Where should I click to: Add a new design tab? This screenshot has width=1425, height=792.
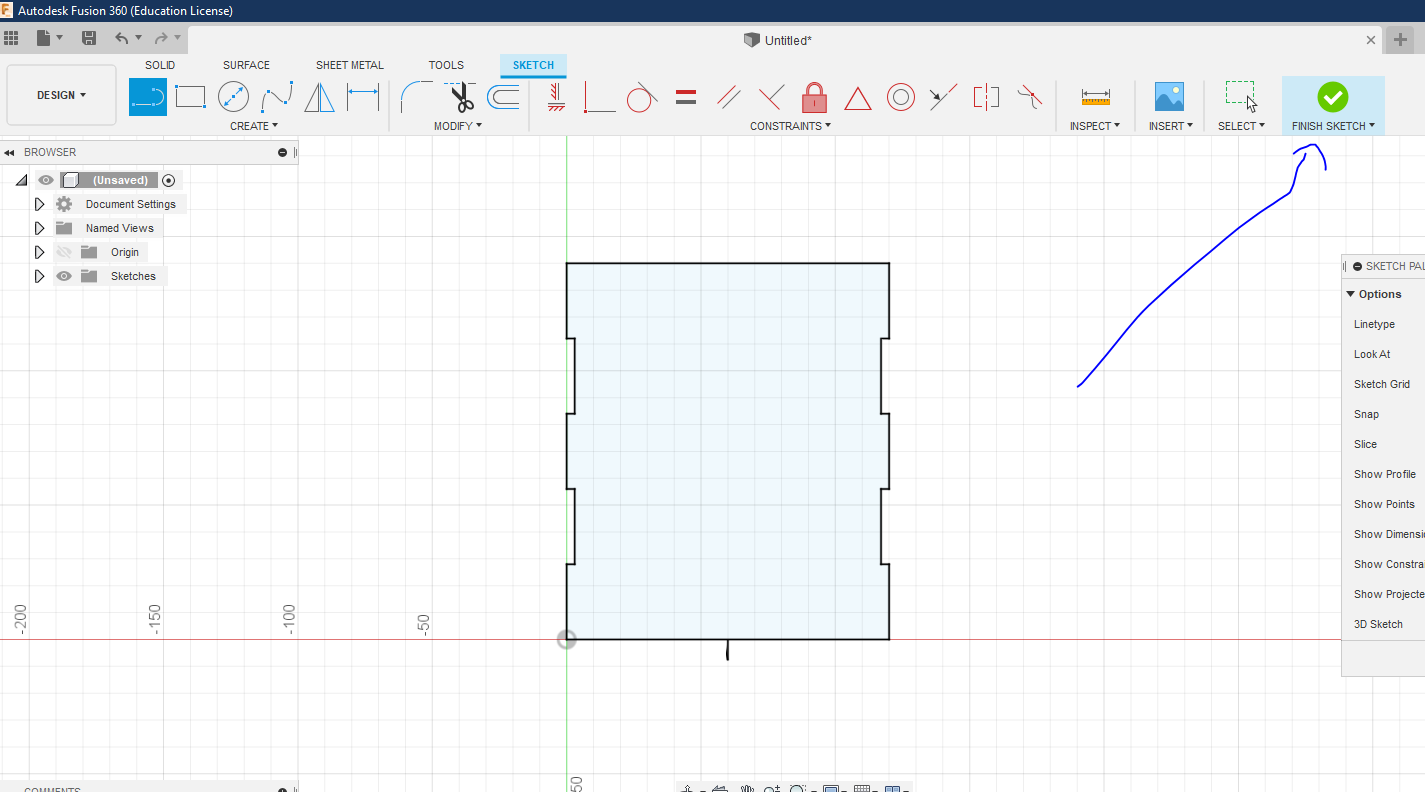coord(1400,40)
